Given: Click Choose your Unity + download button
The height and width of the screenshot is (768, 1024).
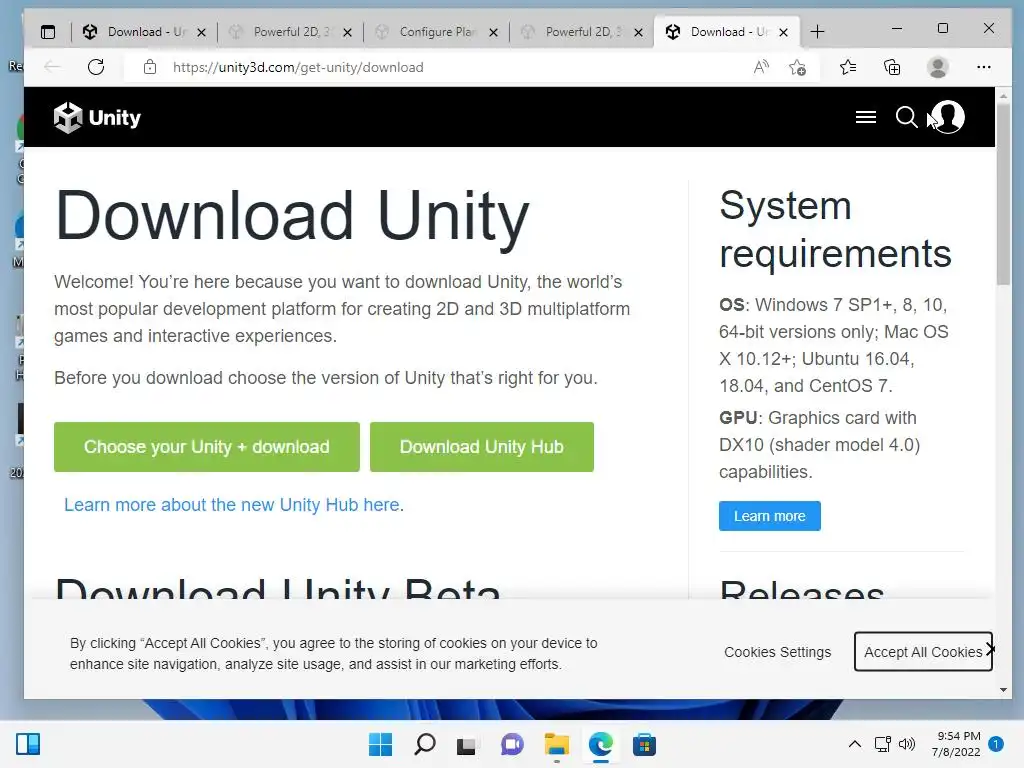Looking at the screenshot, I should [206, 447].
